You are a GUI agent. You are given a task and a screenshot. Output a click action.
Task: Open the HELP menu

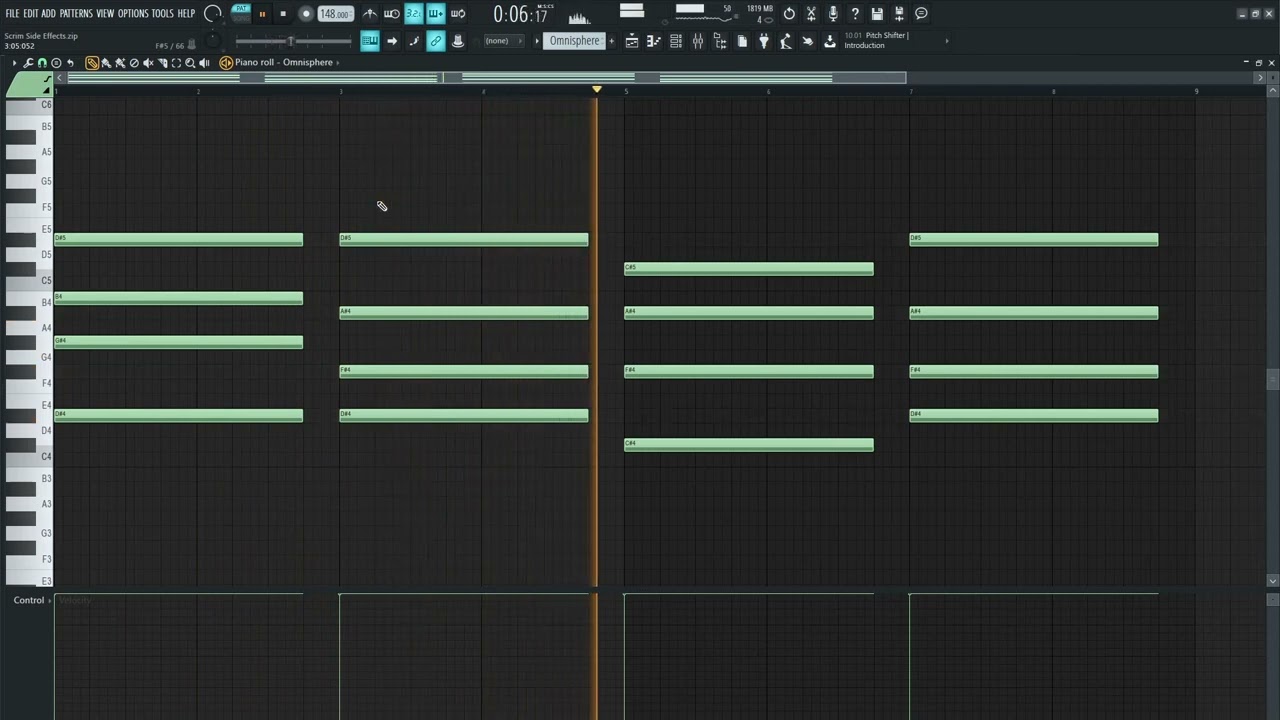click(186, 13)
